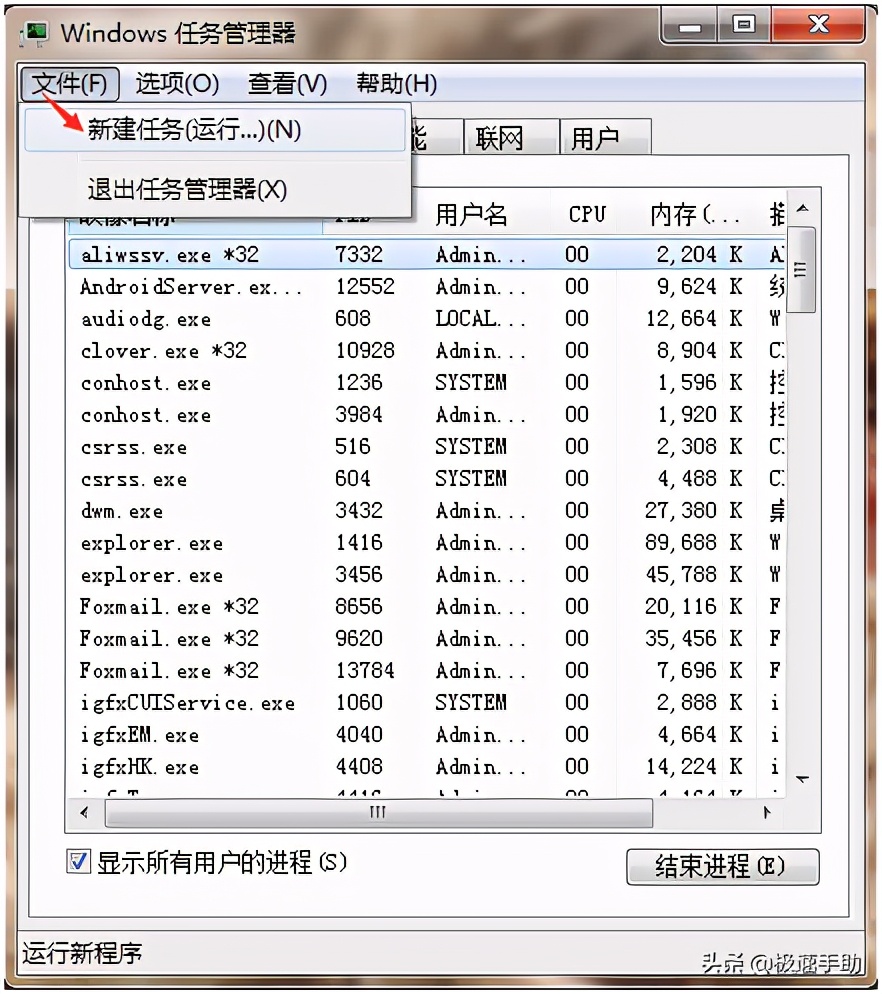
Task: Sort processes by the CPU column header
Action: (586, 212)
